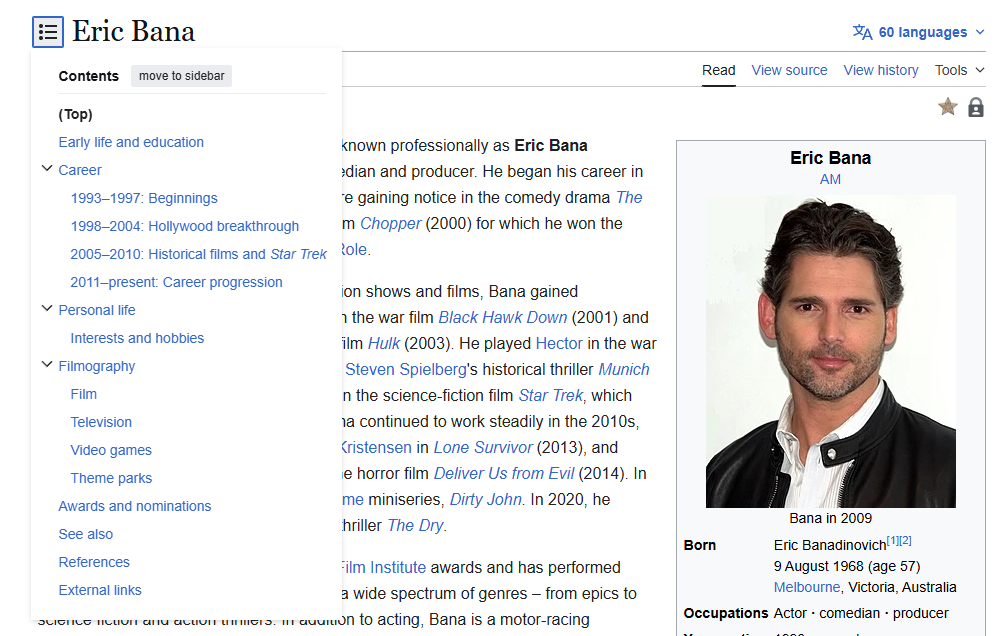Collapse the Career section chevron
1000x636 pixels.
[47, 169]
